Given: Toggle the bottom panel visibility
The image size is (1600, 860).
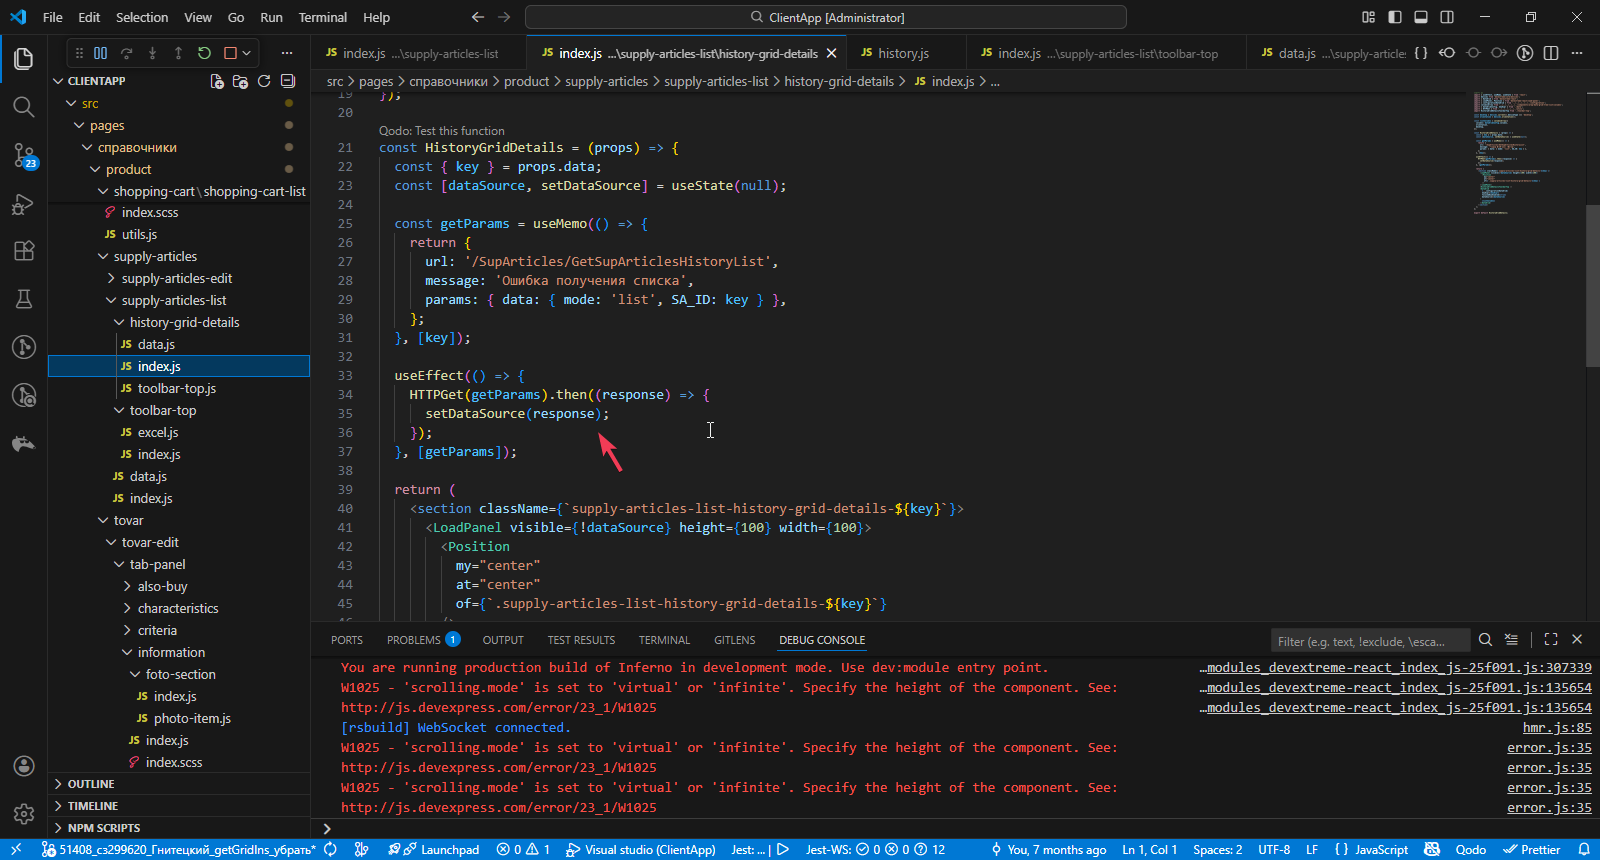Looking at the screenshot, I should pyautogui.click(x=1421, y=17).
